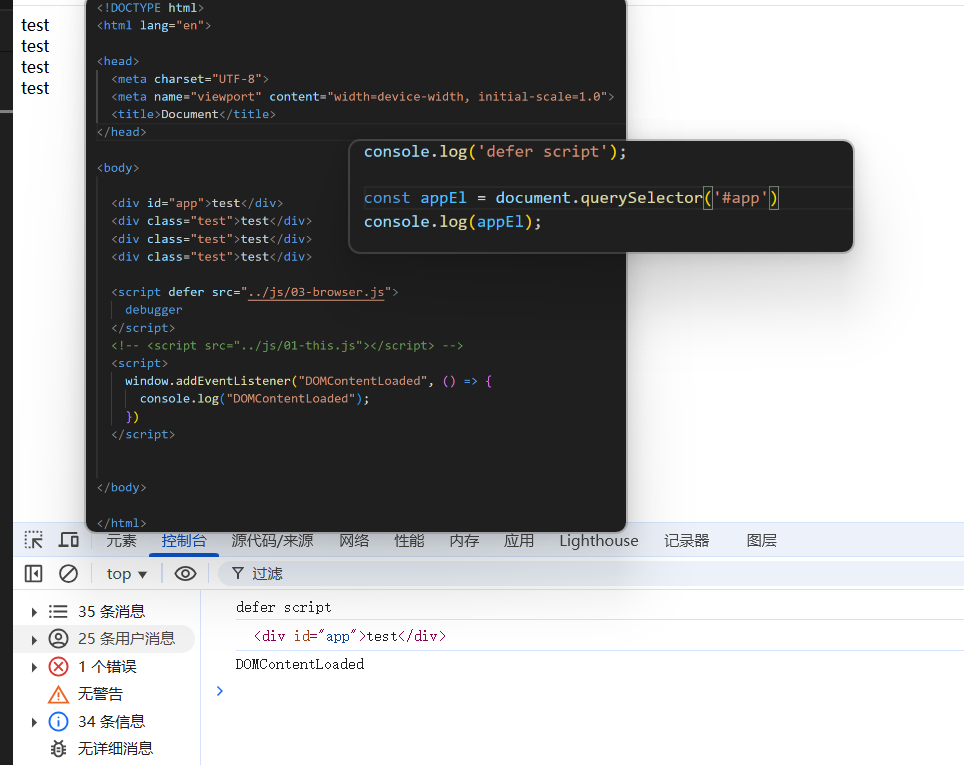Click the console prompt chevron
Screen dimensions: 964x765
(x=220, y=691)
